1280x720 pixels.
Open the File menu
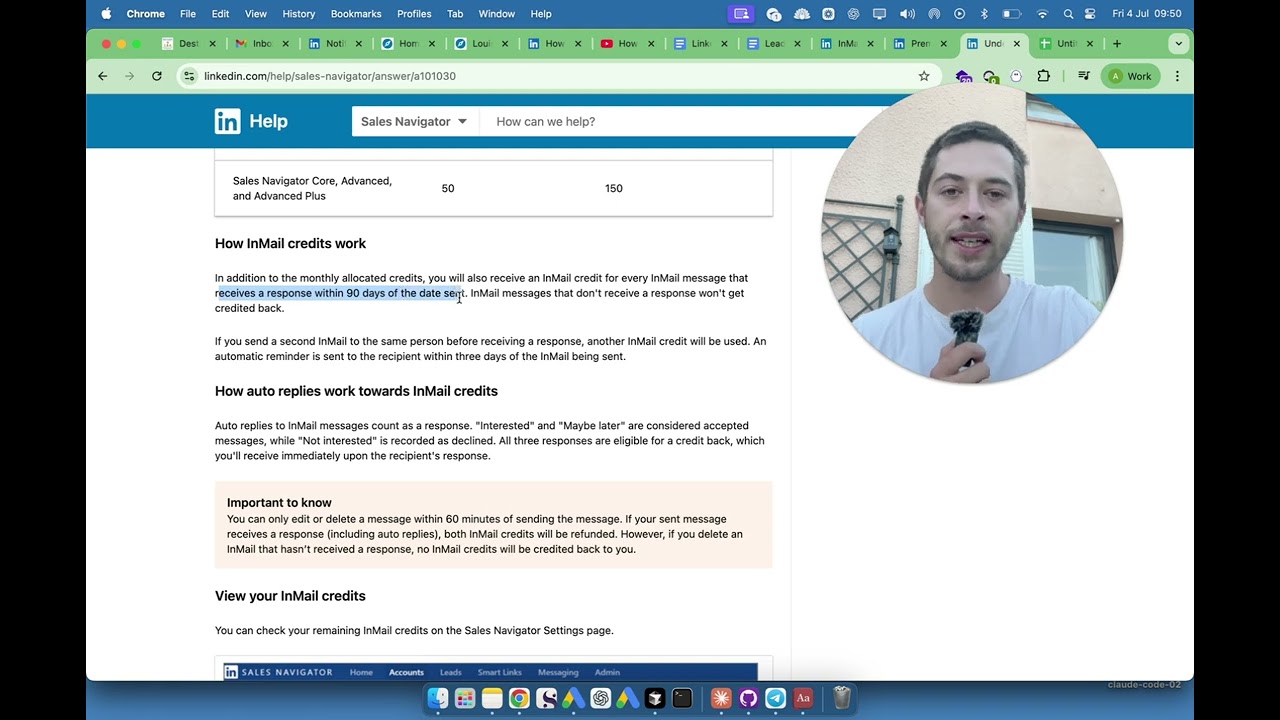click(188, 14)
